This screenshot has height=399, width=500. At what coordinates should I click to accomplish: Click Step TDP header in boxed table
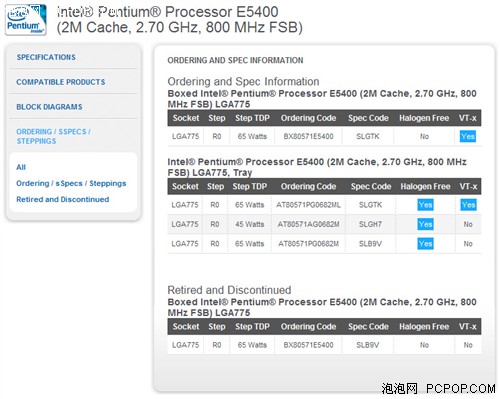(x=252, y=118)
